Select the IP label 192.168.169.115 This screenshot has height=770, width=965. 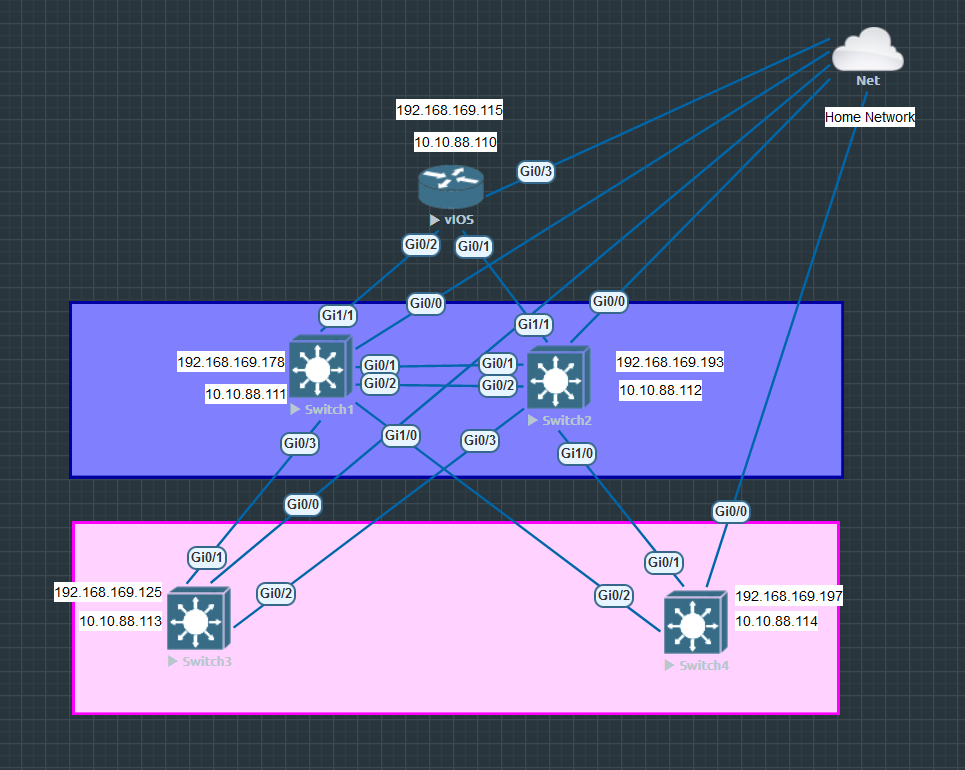click(x=448, y=109)
